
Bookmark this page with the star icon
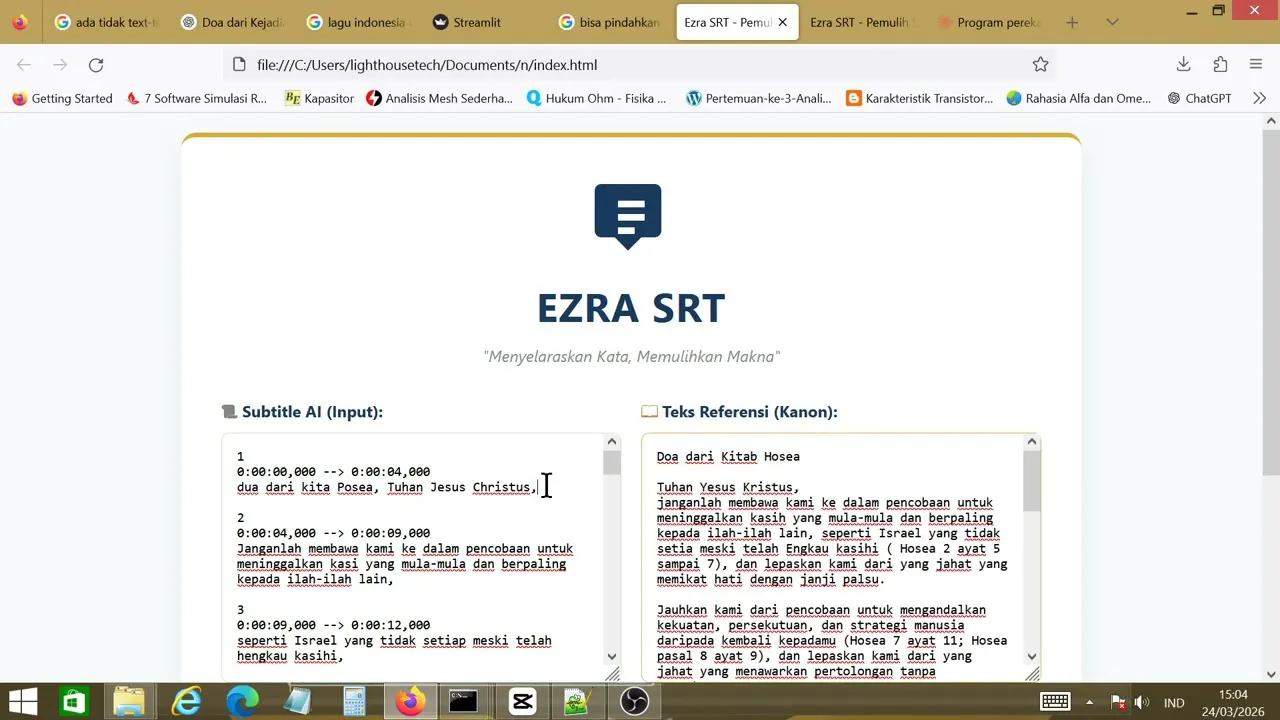click(x=1040, y=65)
